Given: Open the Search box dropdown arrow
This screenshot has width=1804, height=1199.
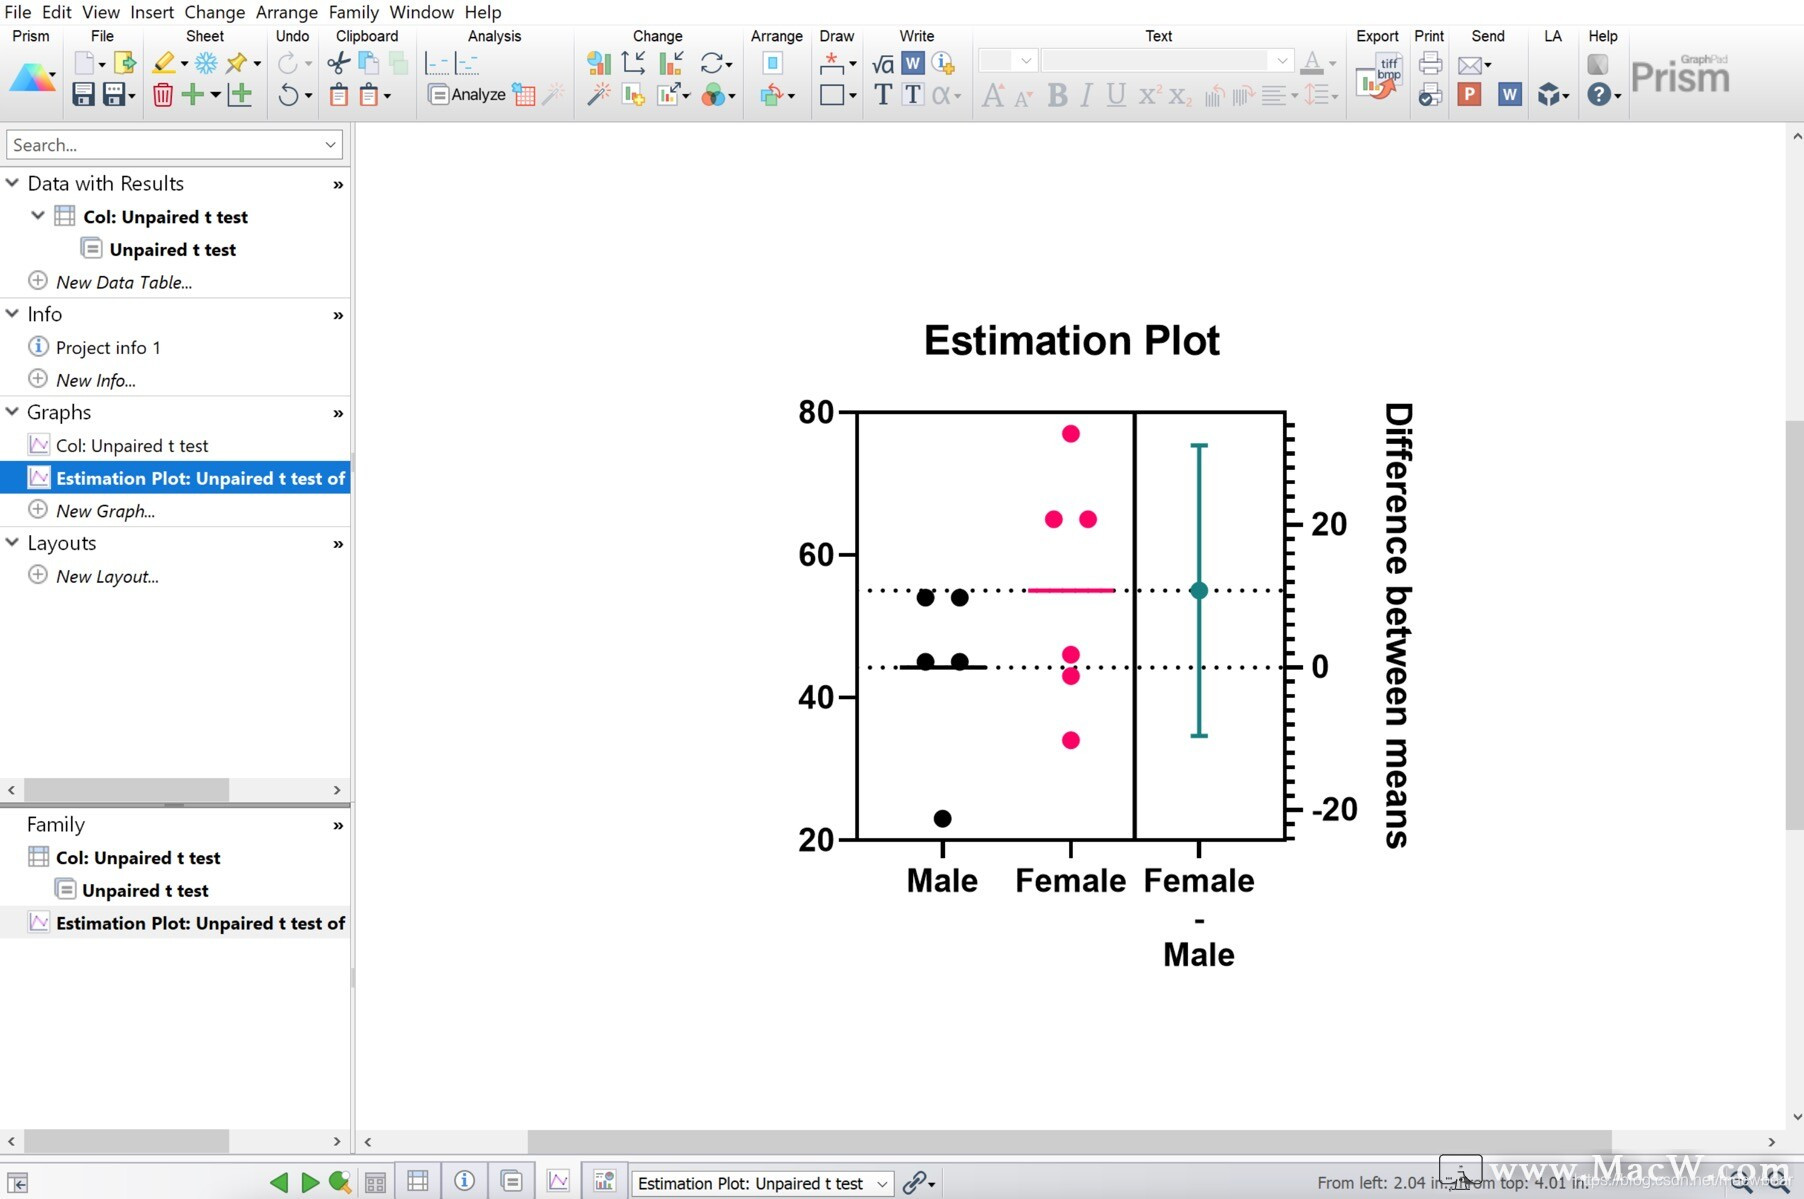Looking at the screenshot, I should pyautogui.click(x=330, y=145).
